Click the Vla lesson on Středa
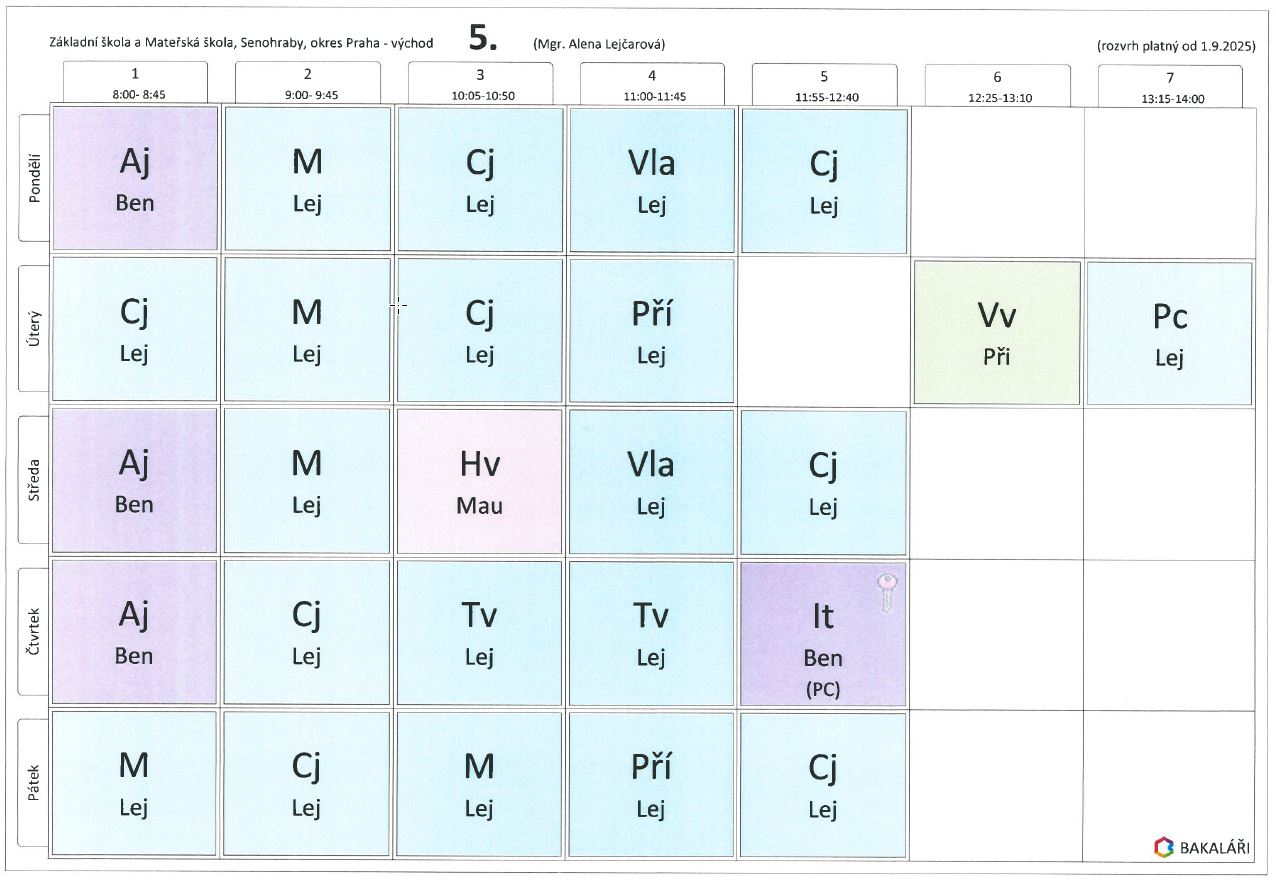The image size is (1276, 882). pos(651,481)
